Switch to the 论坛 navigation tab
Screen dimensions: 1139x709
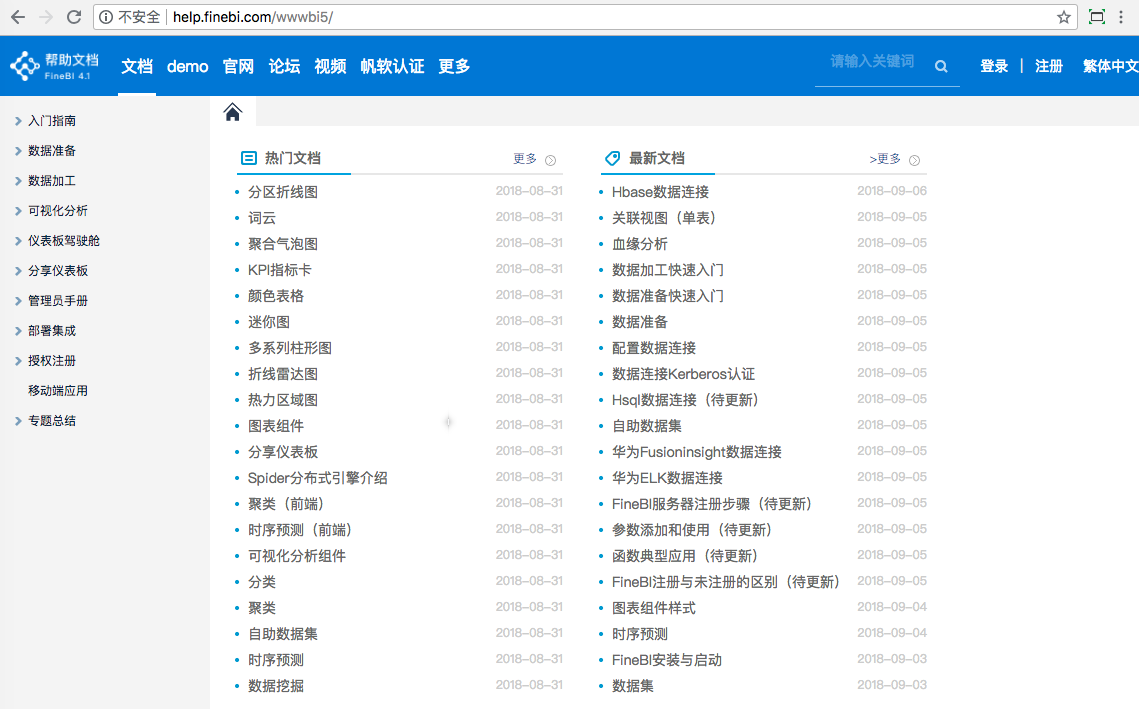point(284,66)
